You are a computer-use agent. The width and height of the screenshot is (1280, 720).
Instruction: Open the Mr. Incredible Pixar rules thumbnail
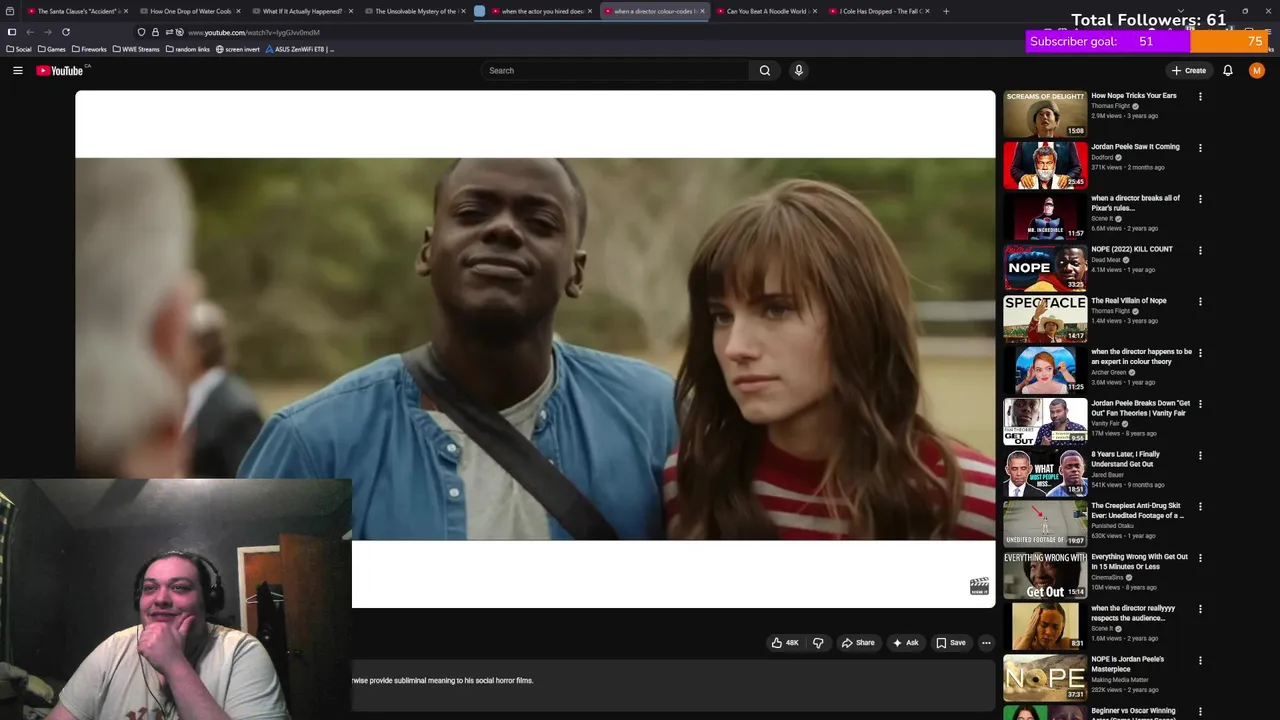click(1045, 217)
